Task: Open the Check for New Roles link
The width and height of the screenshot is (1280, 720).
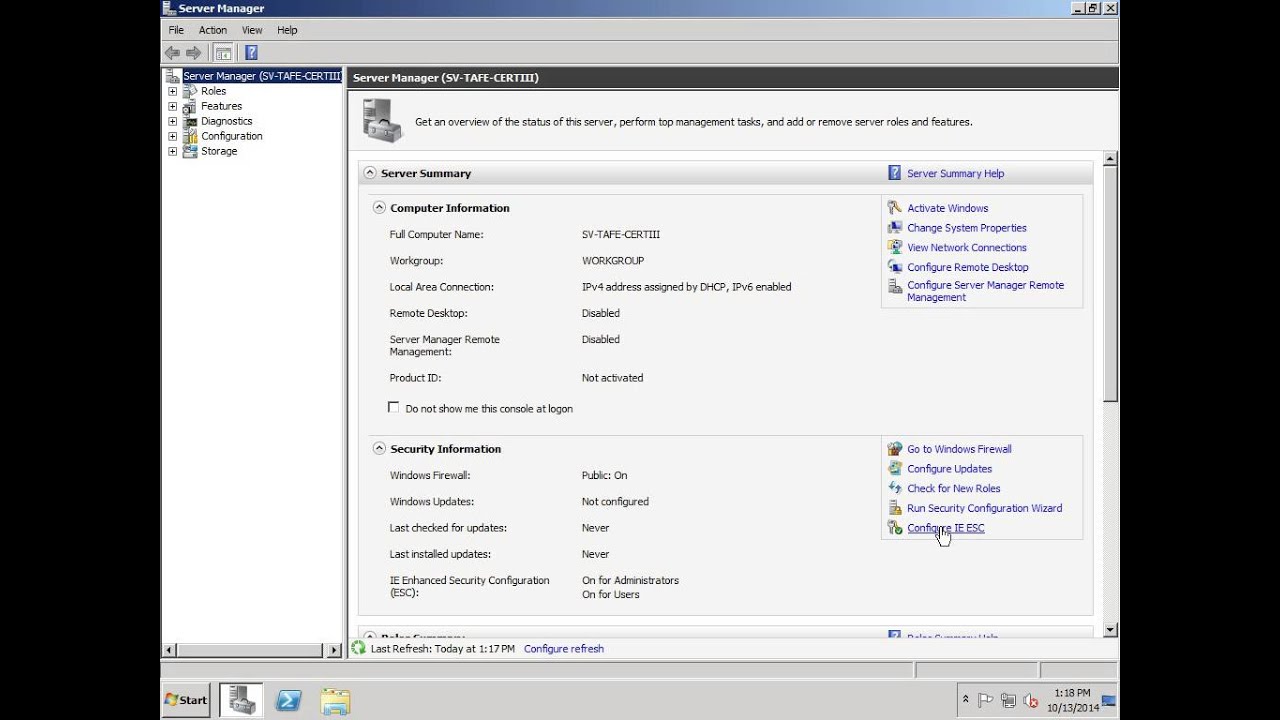Action: pos(953,488)
